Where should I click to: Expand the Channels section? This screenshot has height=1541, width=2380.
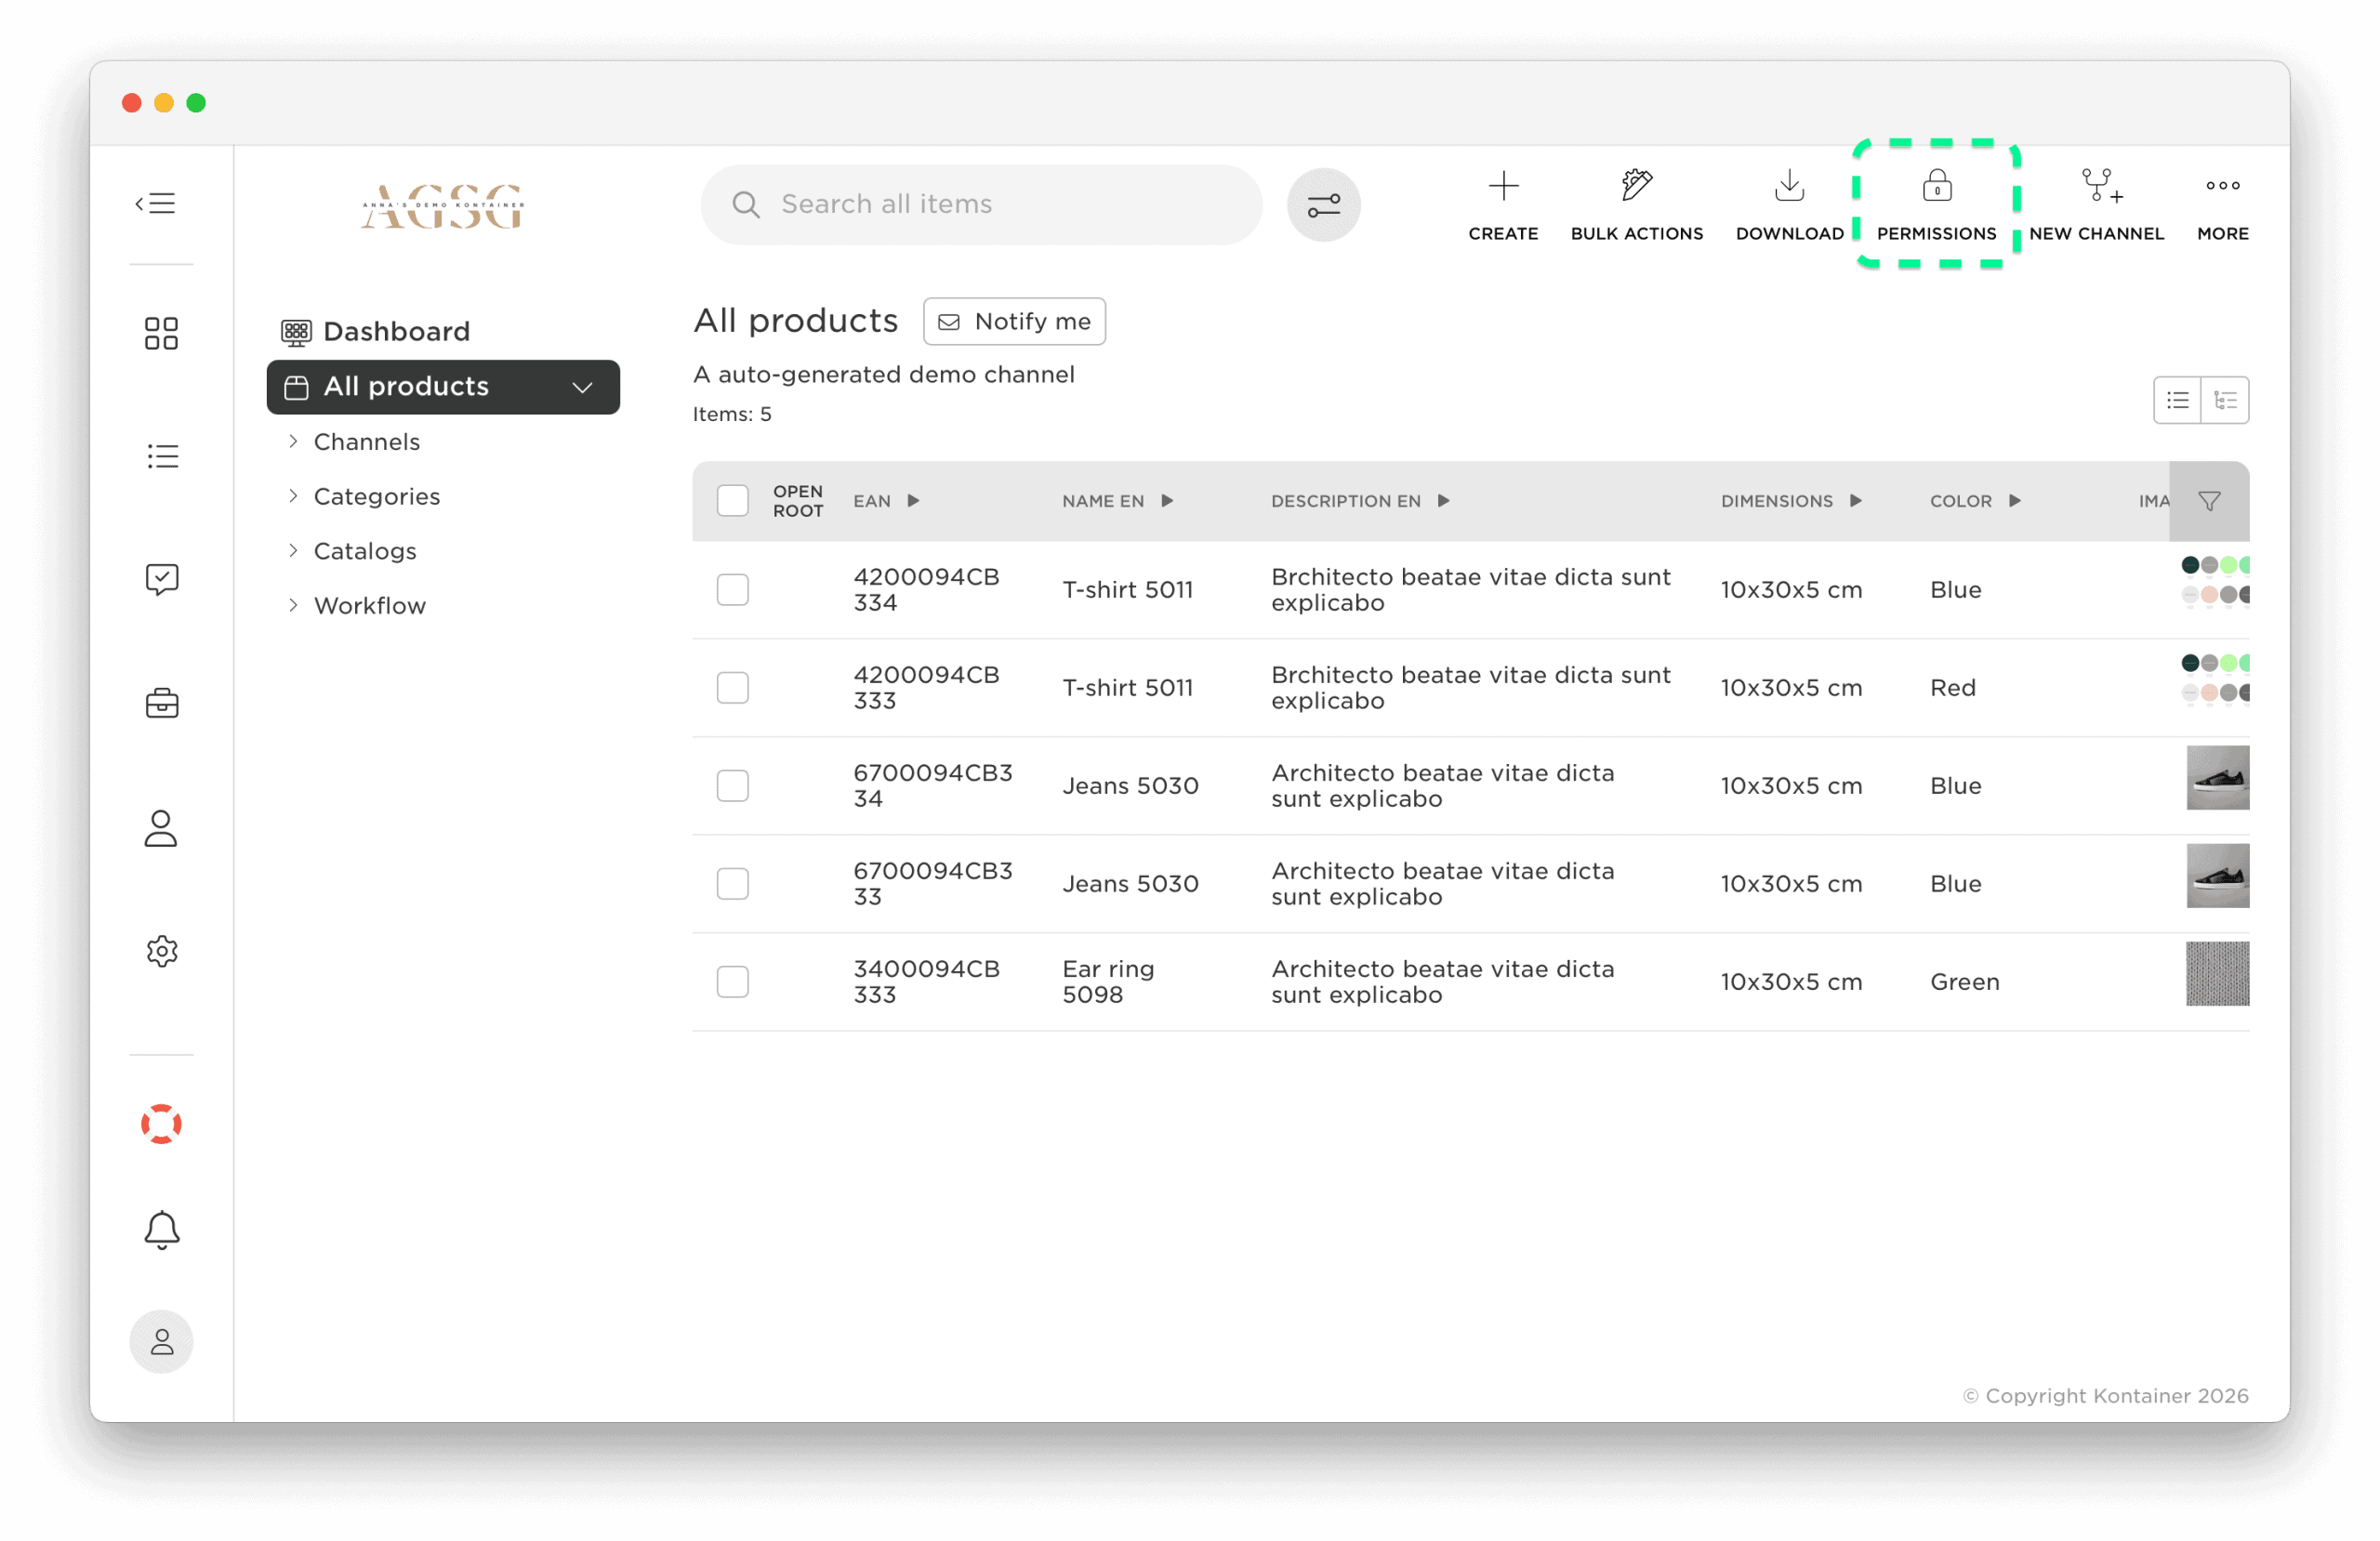(x=366, y=441)
